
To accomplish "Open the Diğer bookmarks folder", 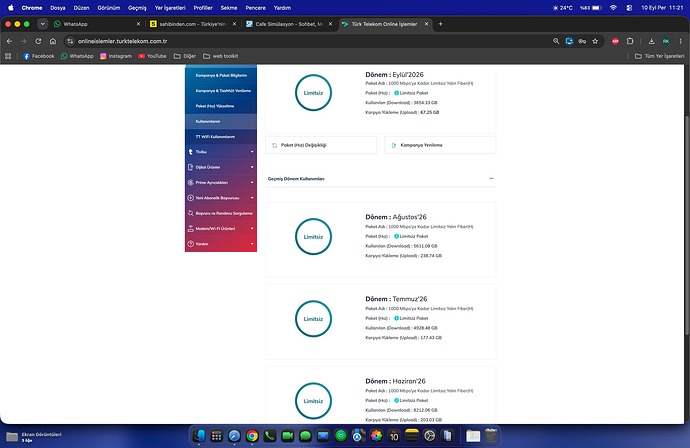I will 185,56.
